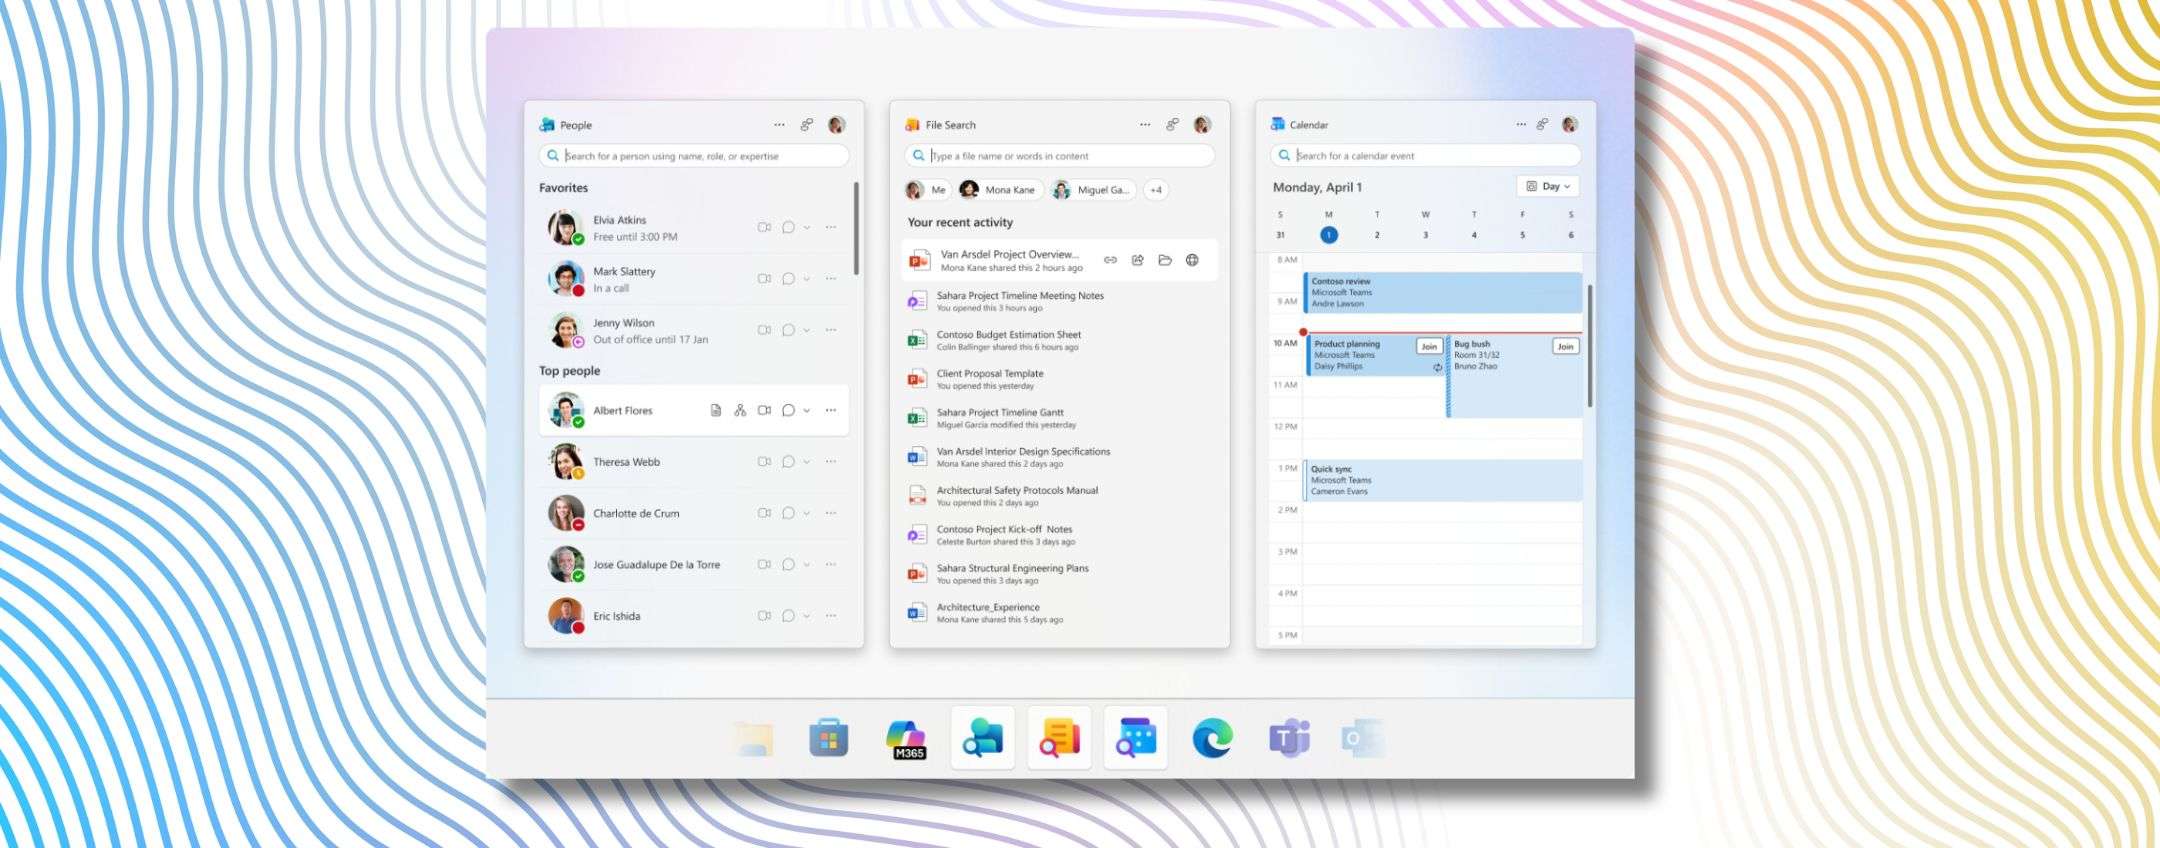
Task: Open chat with Elvia Atkins
Action: coord(788,227)
